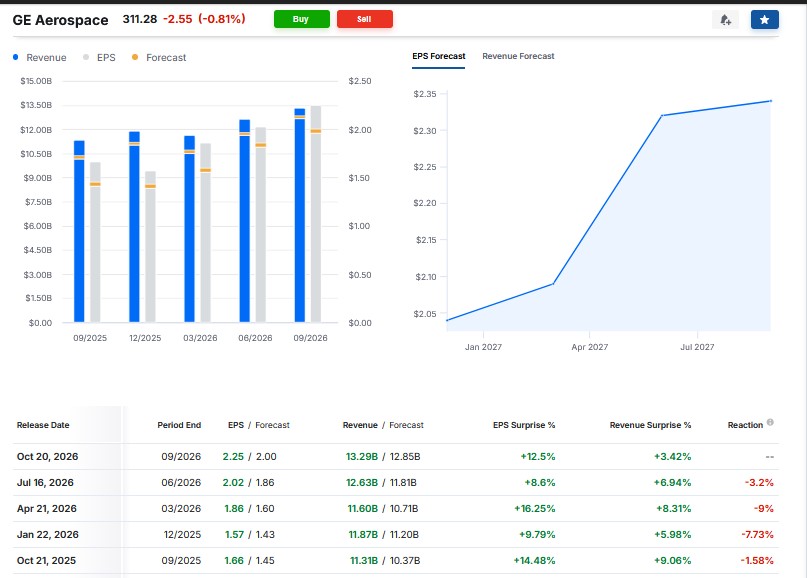Switch to the EPS Forecast tab
Screen dimensions: 807x578
[x=438, y=56]
